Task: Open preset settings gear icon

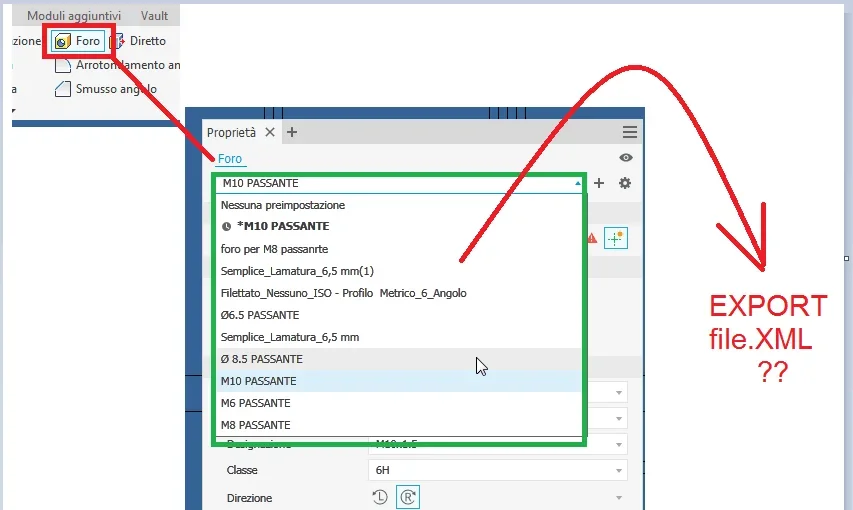Action: (x=625, y=183)
